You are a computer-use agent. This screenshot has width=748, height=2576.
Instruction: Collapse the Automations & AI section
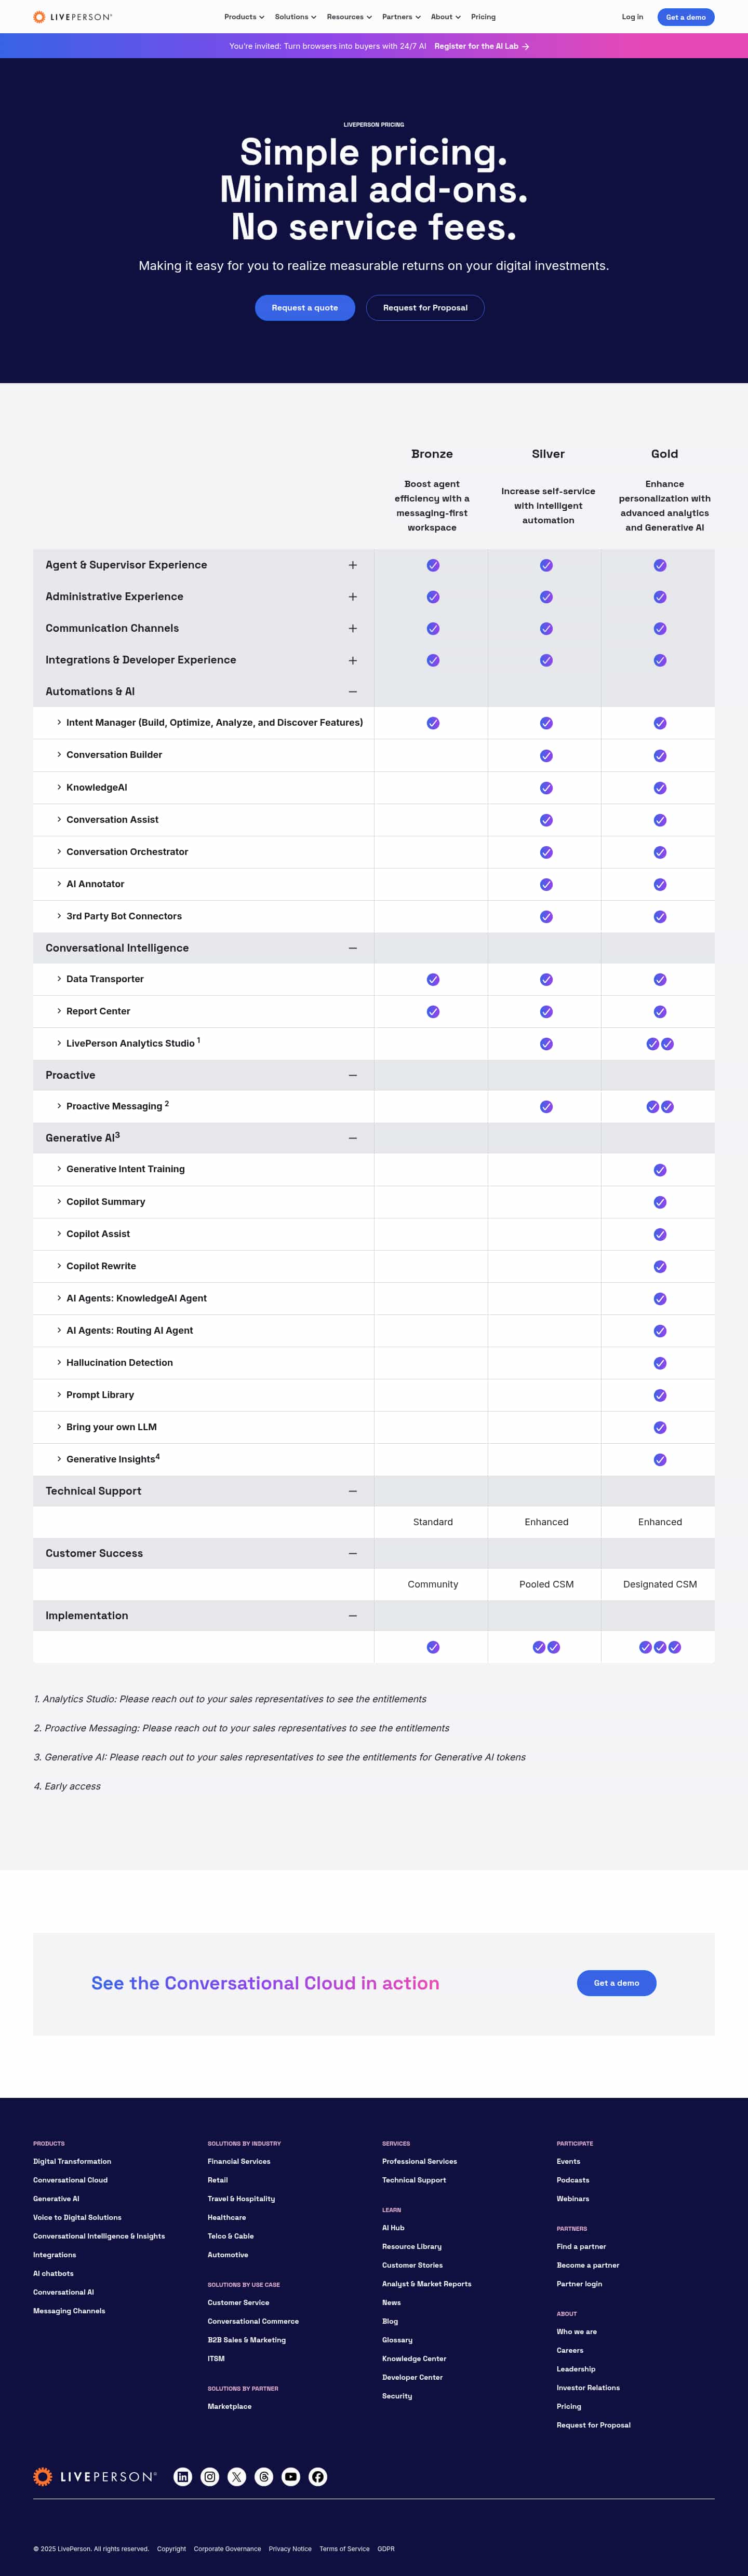point(352,692)
